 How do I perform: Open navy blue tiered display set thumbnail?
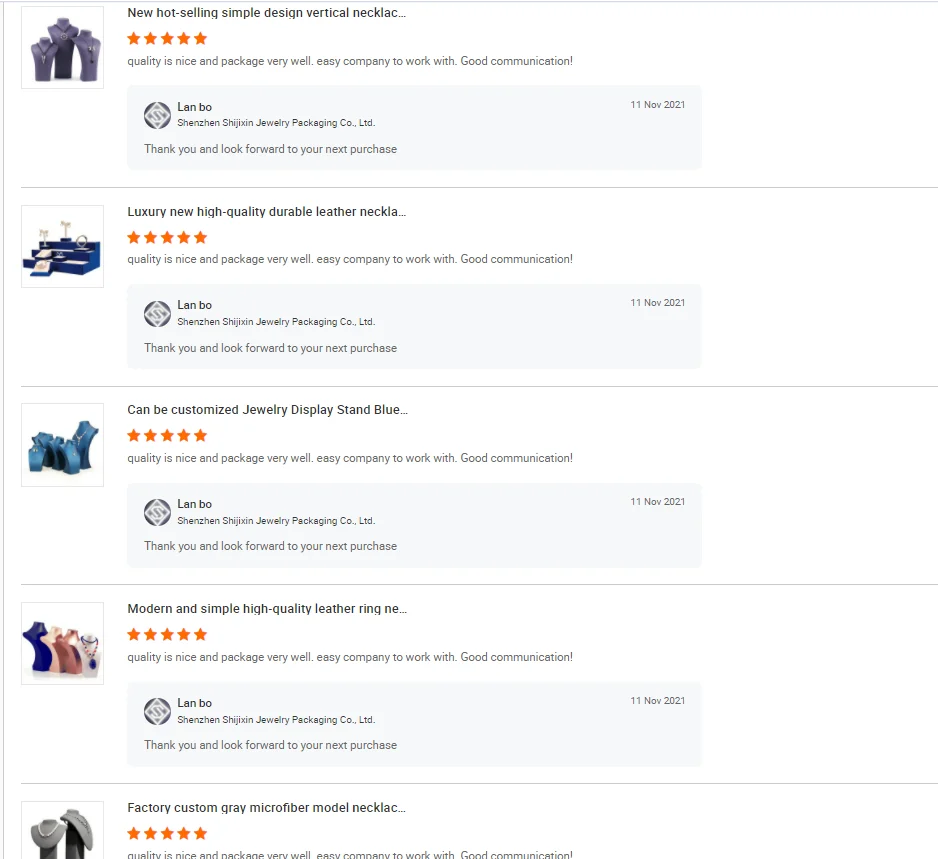coord(62,246)
